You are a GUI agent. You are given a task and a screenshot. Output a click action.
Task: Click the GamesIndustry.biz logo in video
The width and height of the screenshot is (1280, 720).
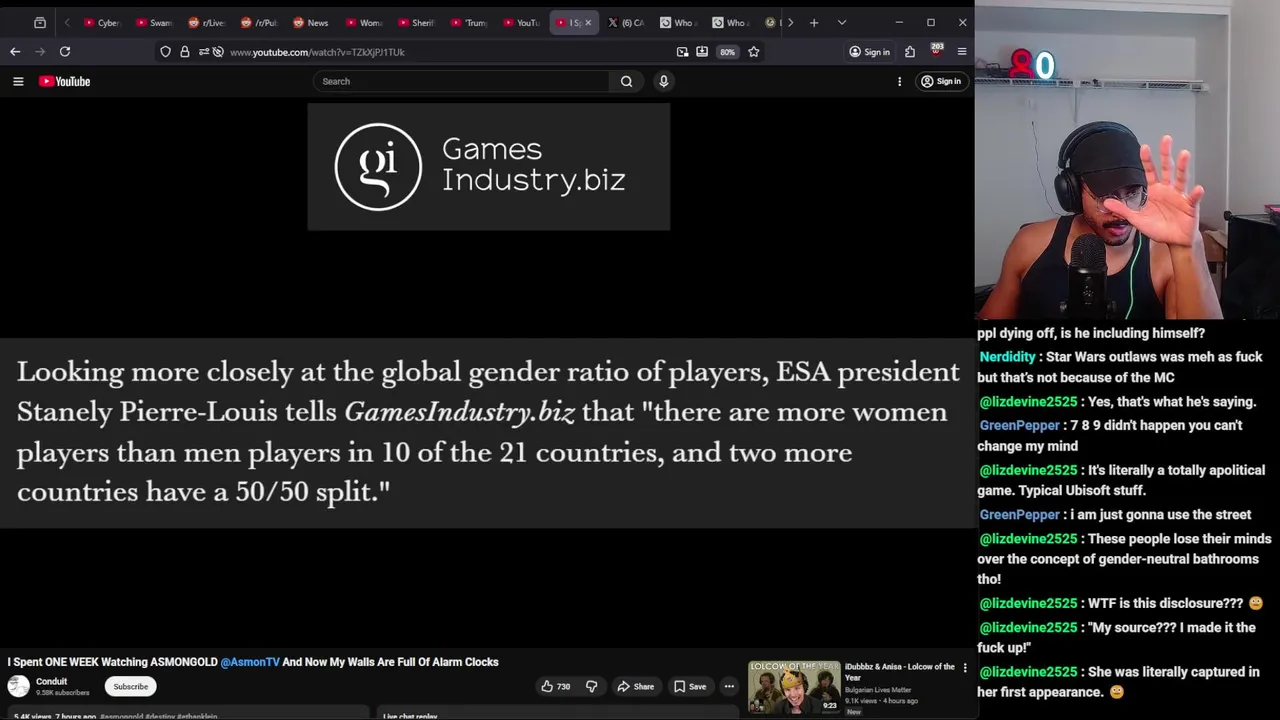point(488,166)
